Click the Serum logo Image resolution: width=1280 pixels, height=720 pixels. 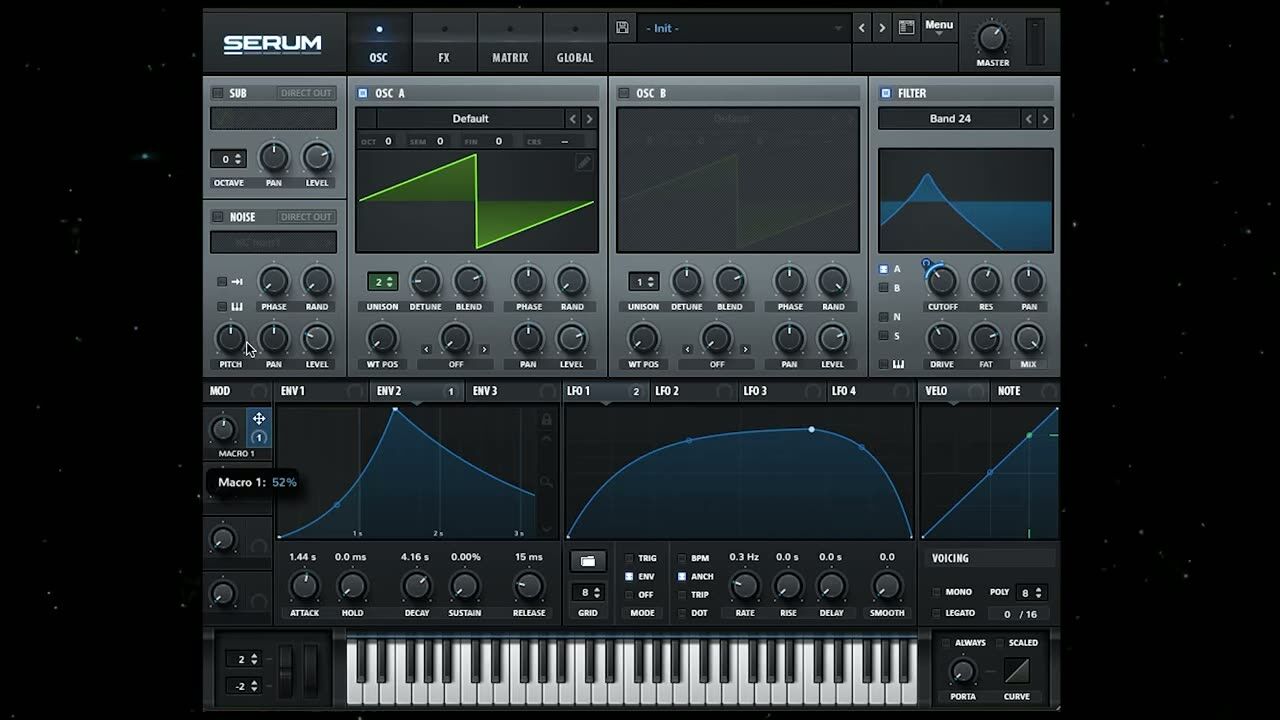coord(272,44)
